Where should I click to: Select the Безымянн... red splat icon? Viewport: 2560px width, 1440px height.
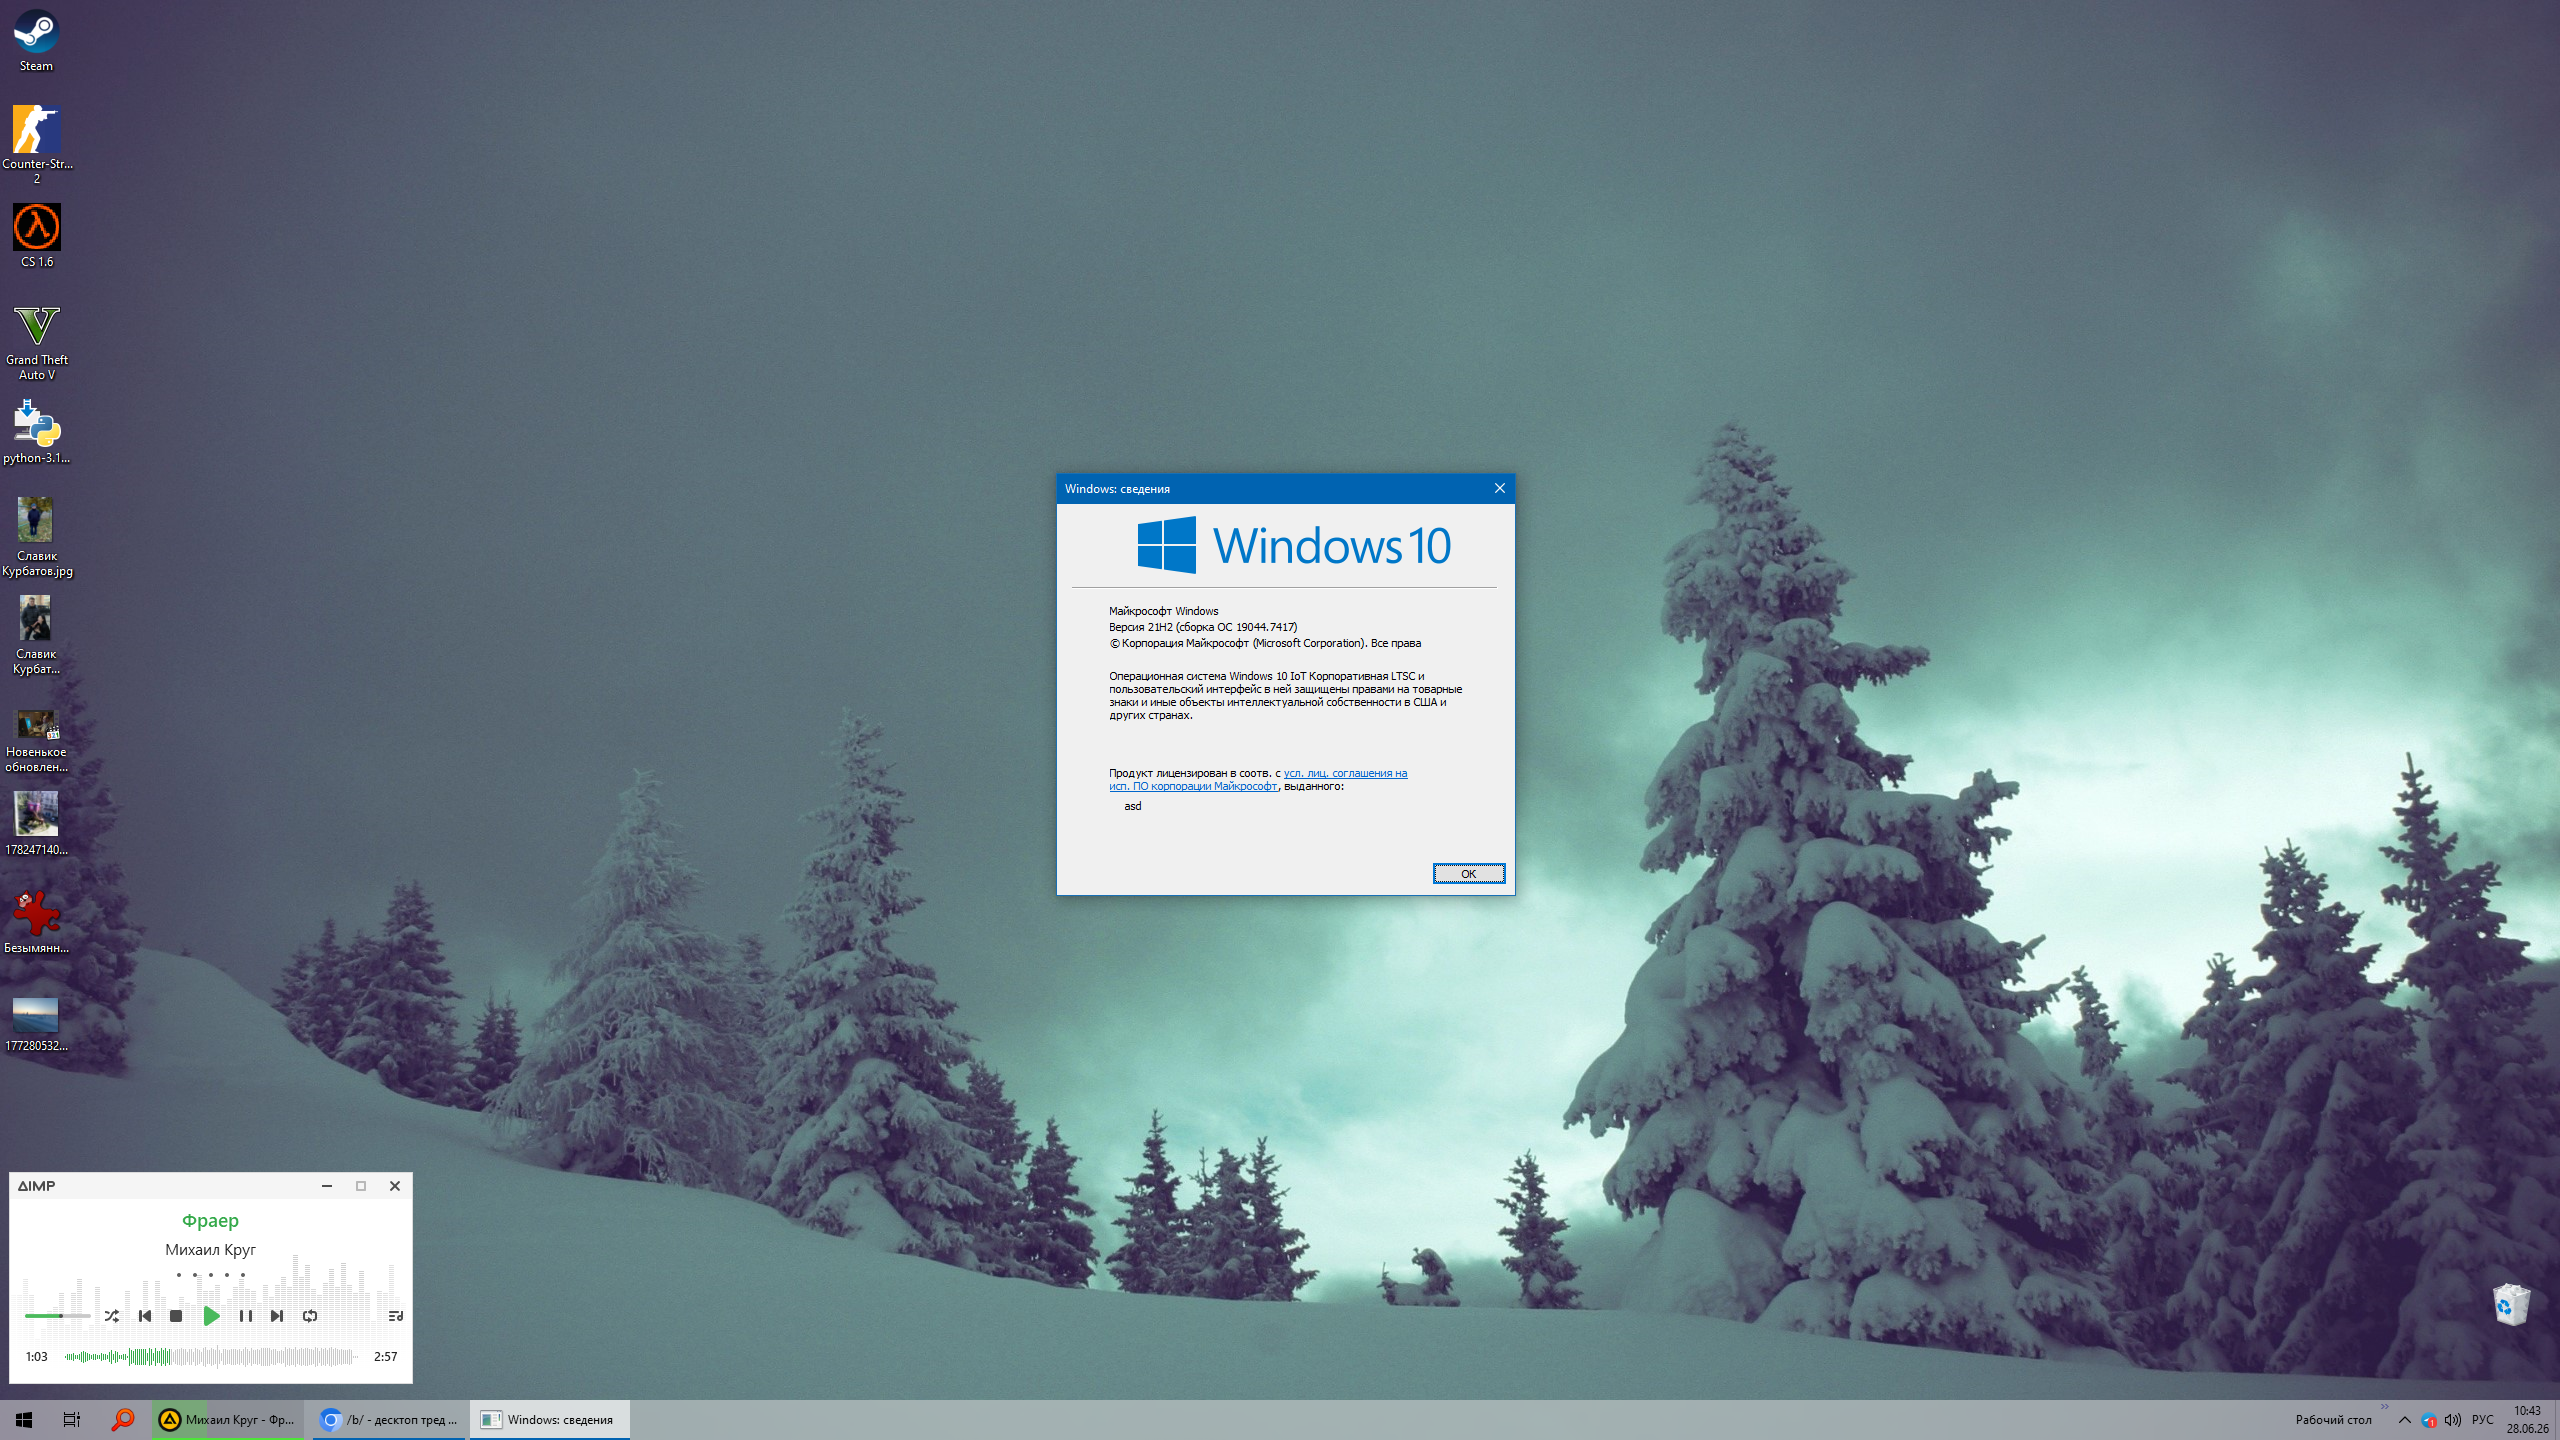coord(37,922)
